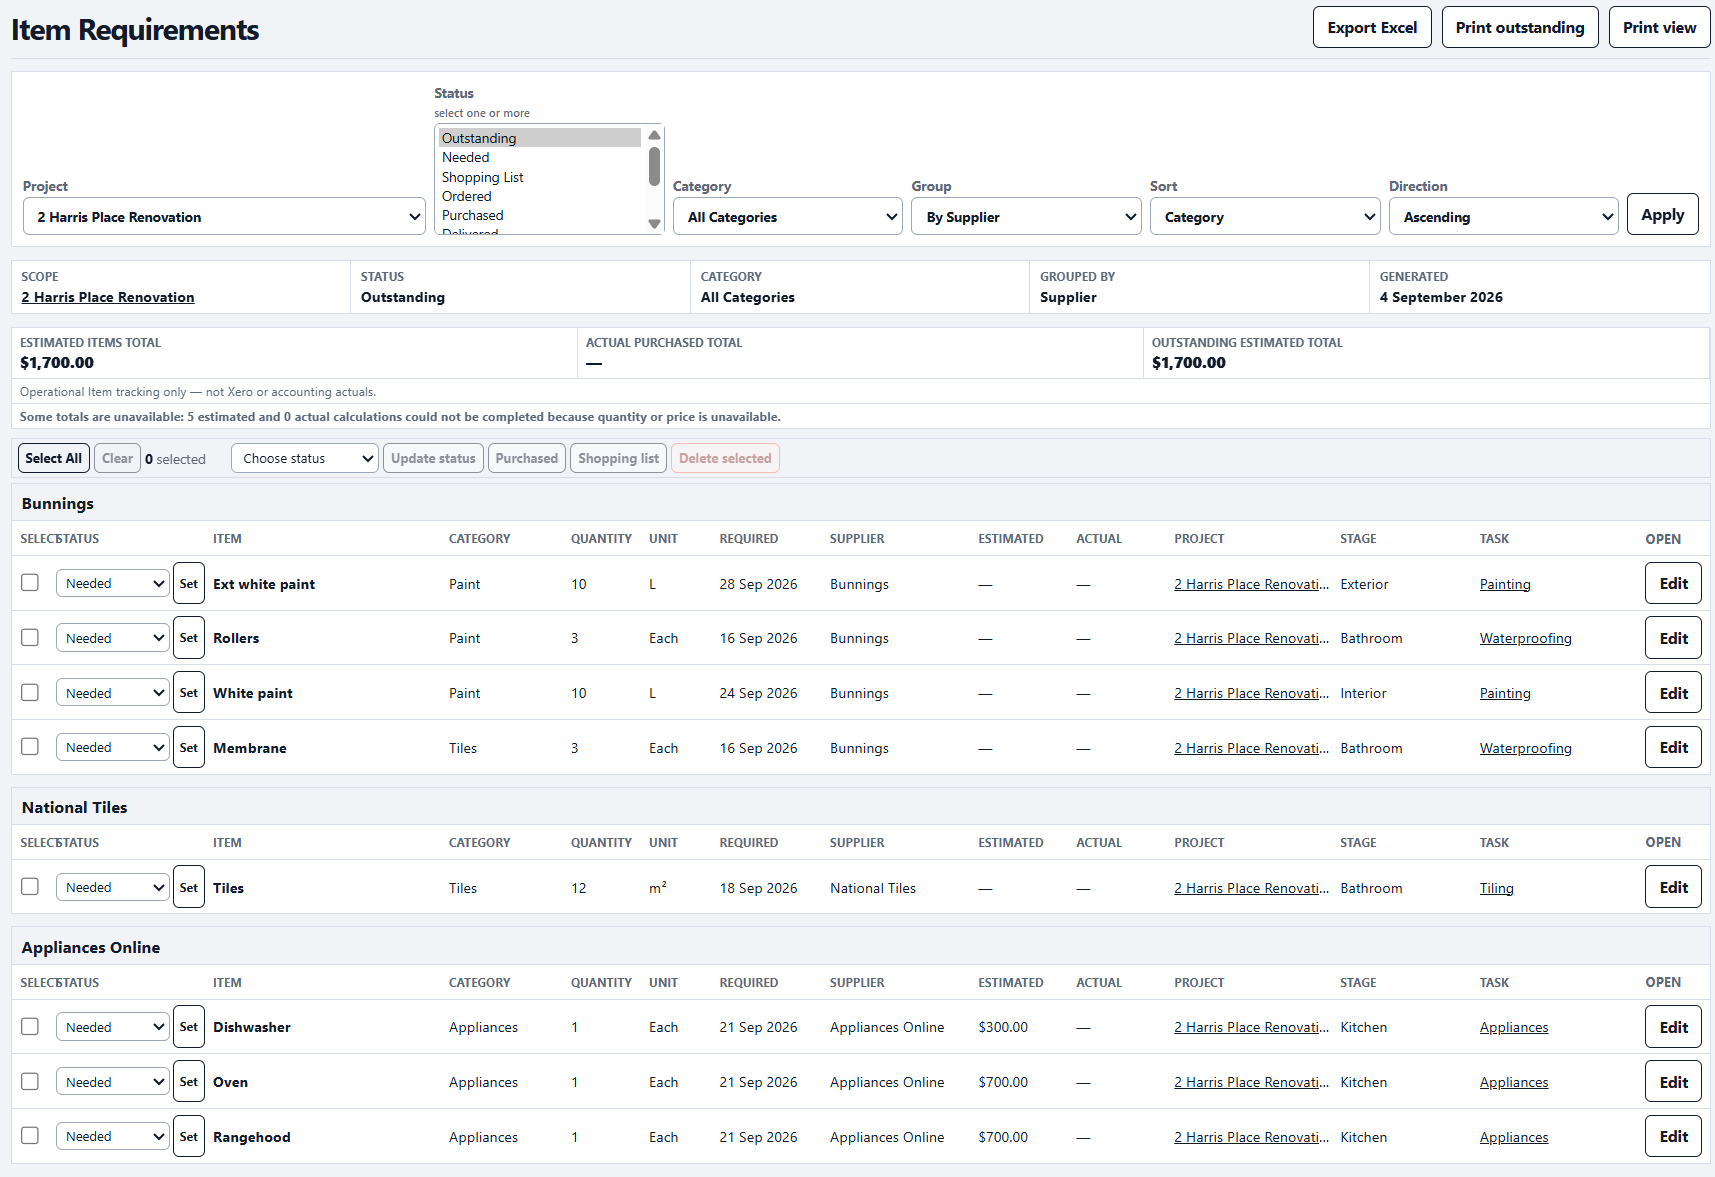
Task: Tick the checkbox for Rangehood row
Action: coord(30,1135)
